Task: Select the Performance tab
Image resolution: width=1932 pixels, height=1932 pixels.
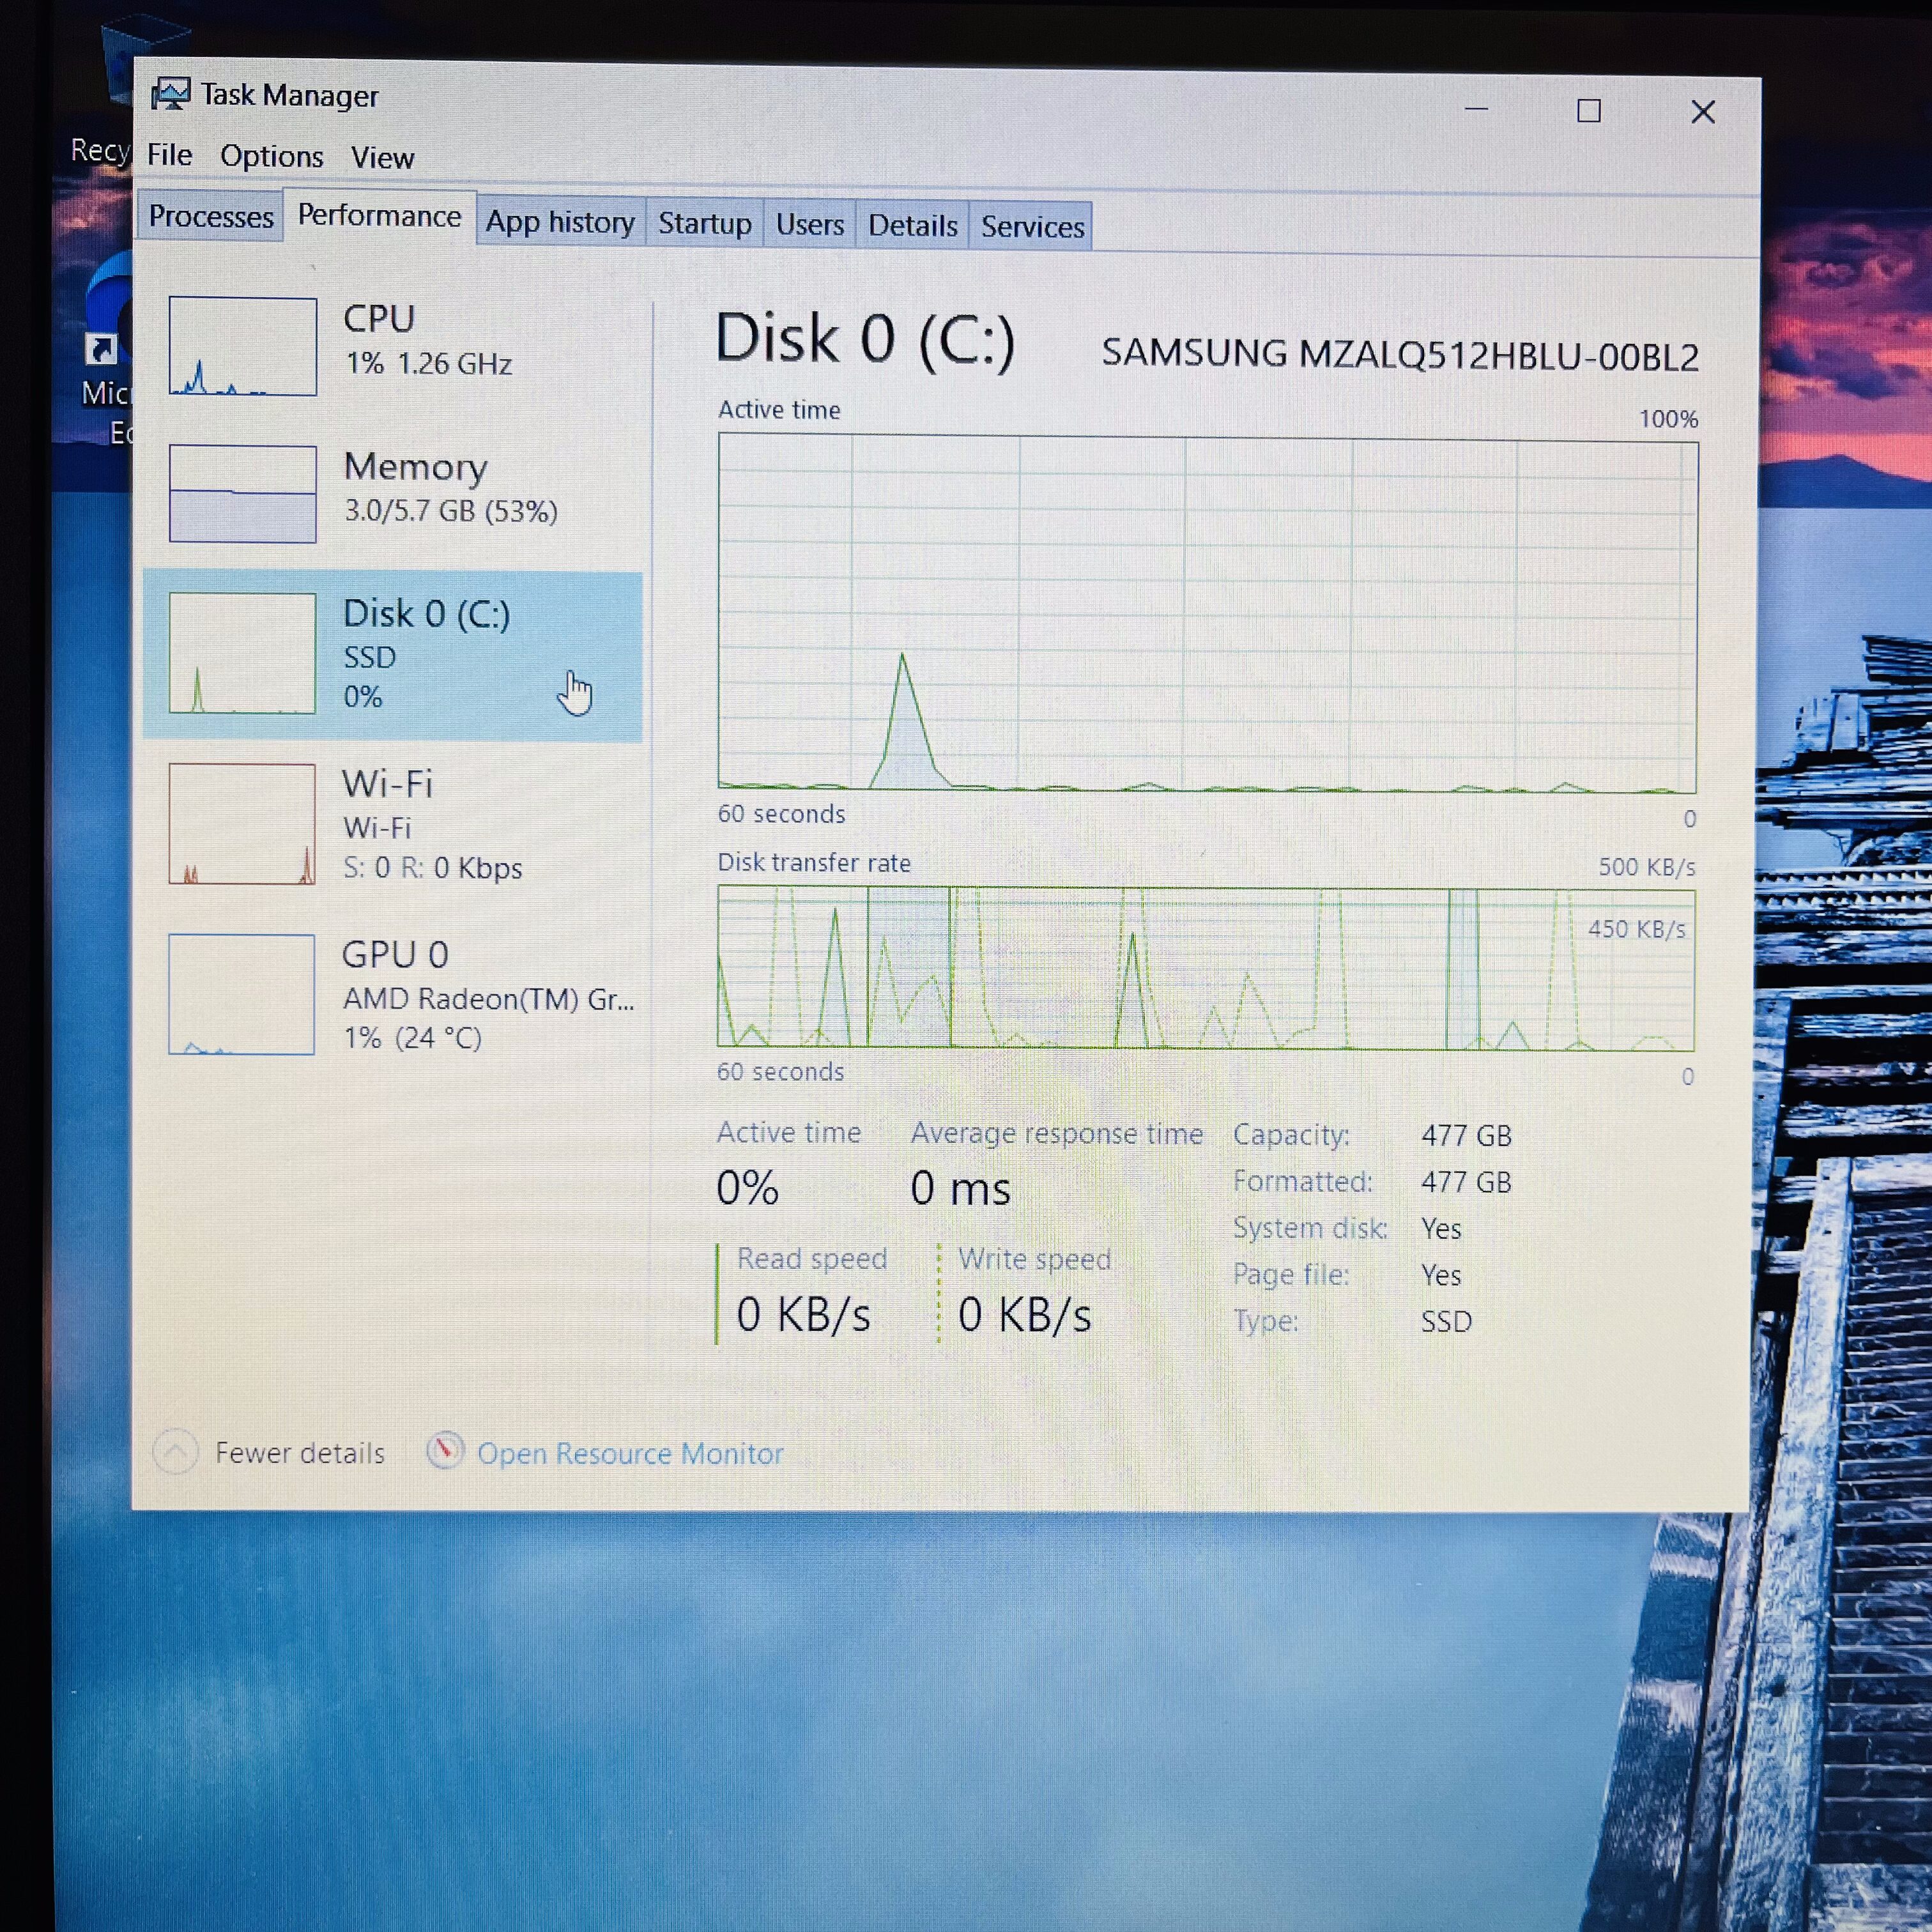Action: tap(379, 215)
